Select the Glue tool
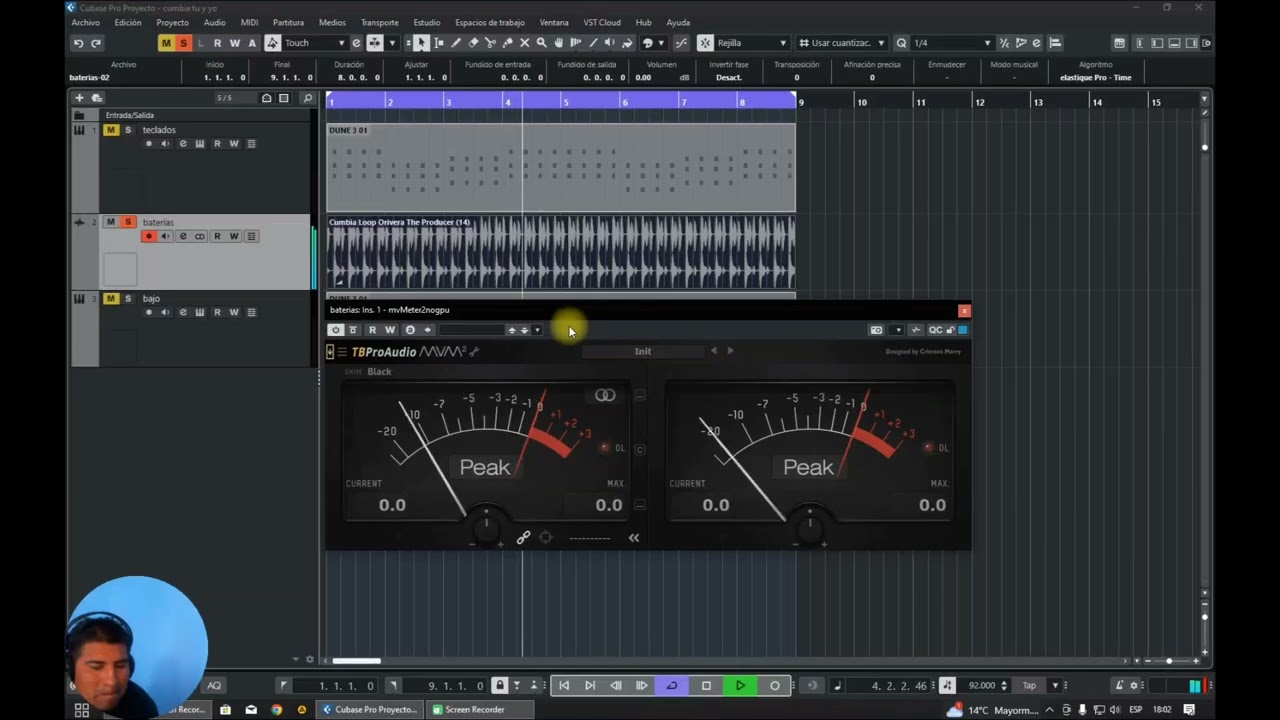Screen dimensions: 1280x720 [507, 43]
